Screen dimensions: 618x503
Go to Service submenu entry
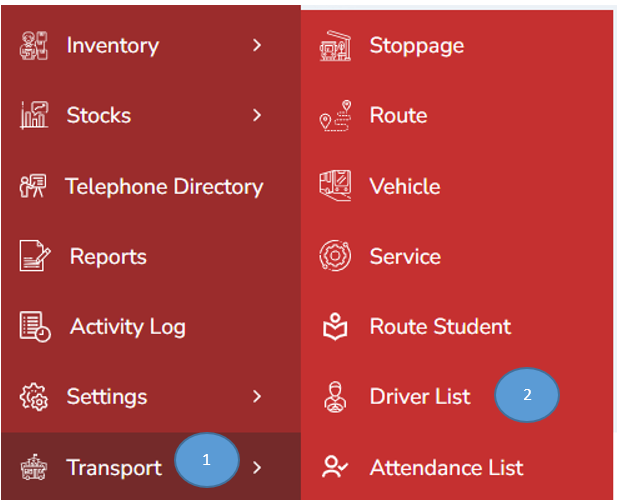456,256
